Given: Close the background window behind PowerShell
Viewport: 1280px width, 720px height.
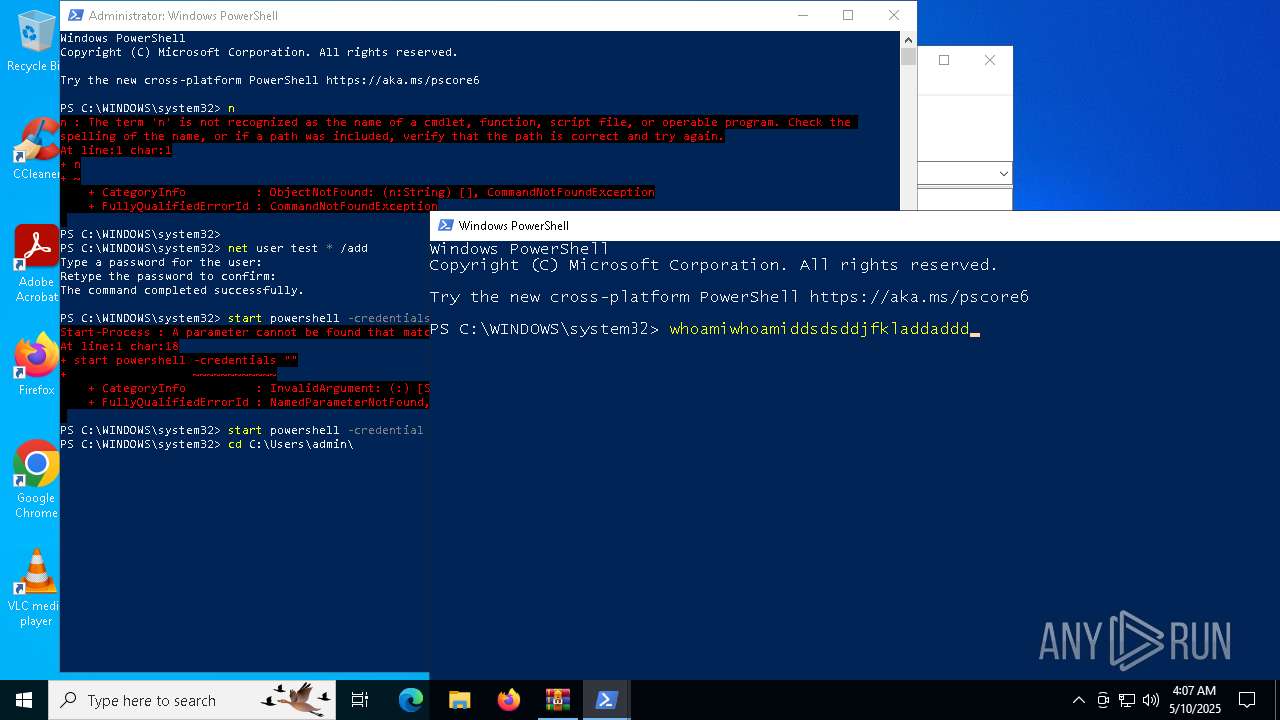Looking at the screenshot, I should (990, 60).
